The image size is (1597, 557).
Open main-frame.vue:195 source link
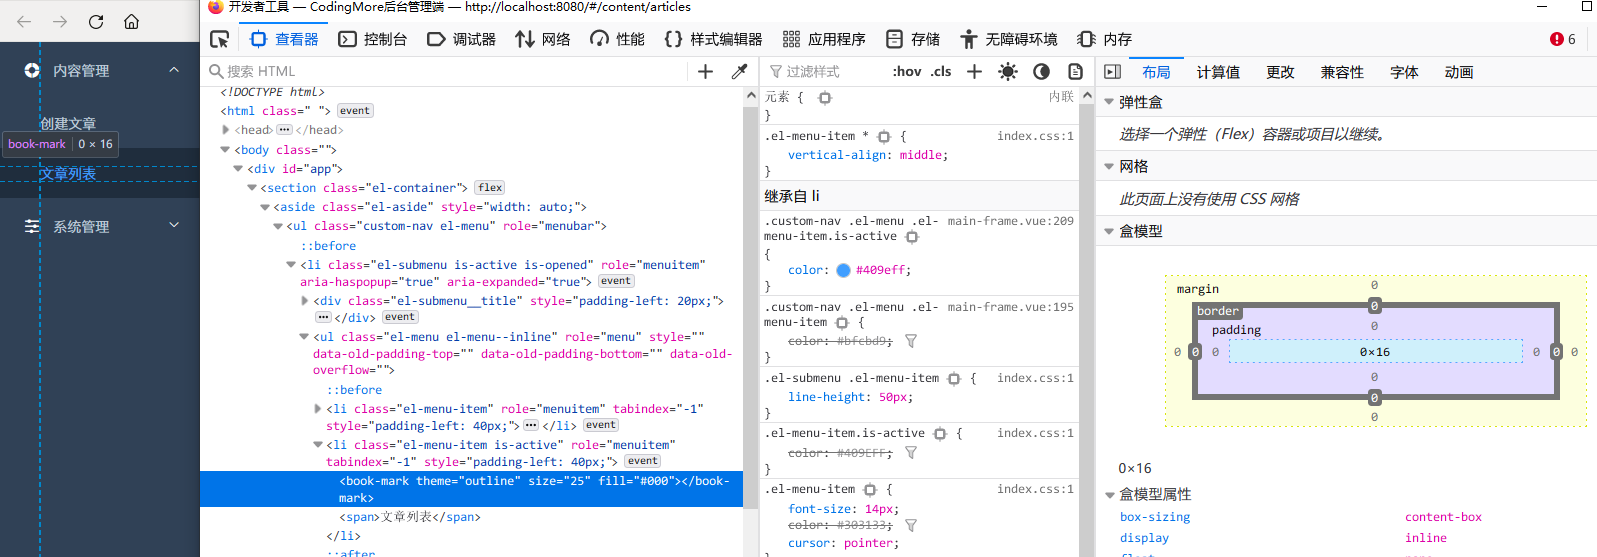(x=1010, y=307)
